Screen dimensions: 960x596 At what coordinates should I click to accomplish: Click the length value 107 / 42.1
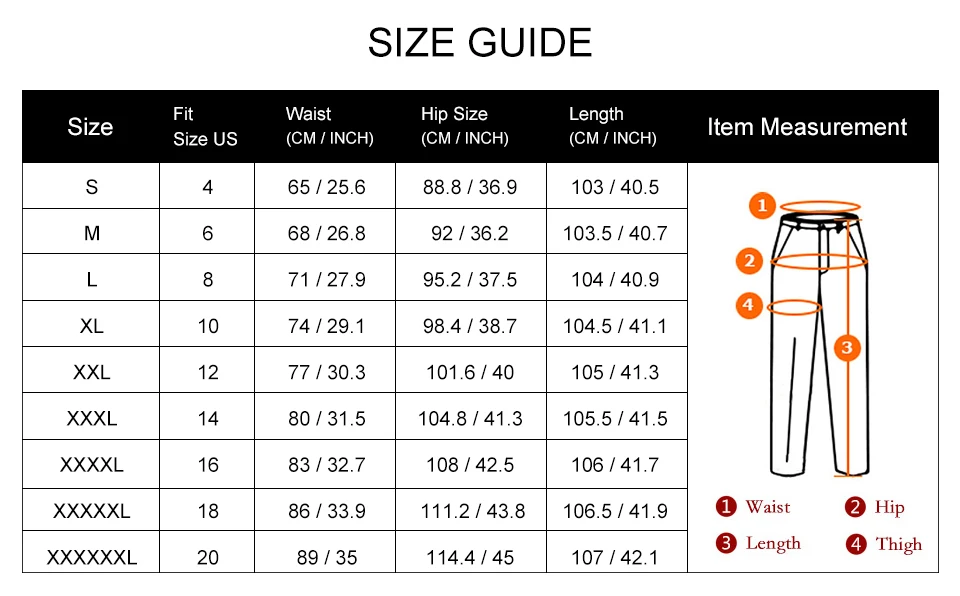615,557
